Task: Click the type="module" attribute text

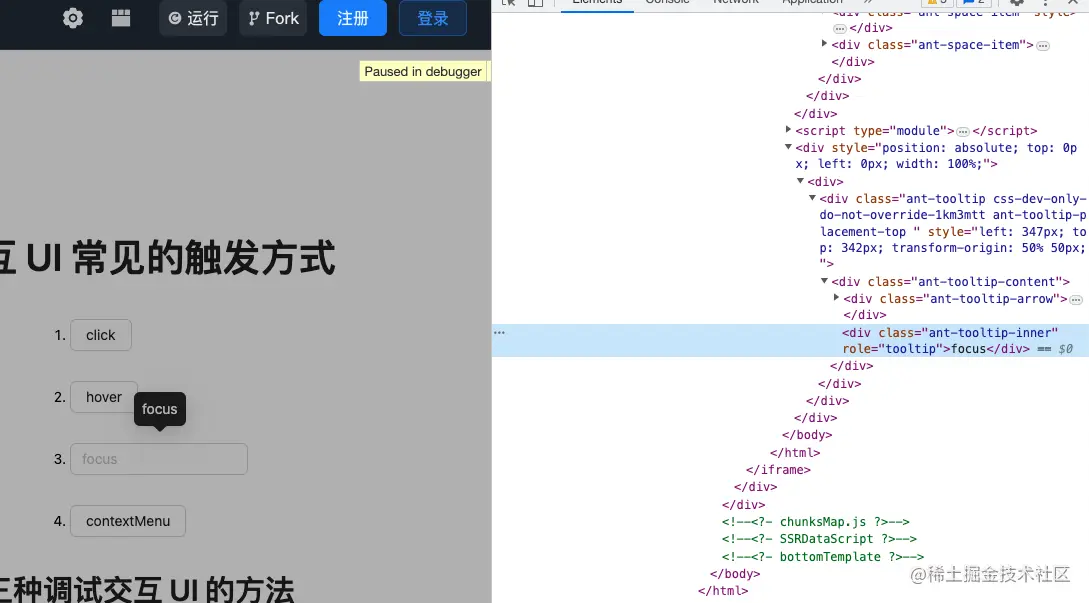Action: pyautogui.click(x=900, y=131)
